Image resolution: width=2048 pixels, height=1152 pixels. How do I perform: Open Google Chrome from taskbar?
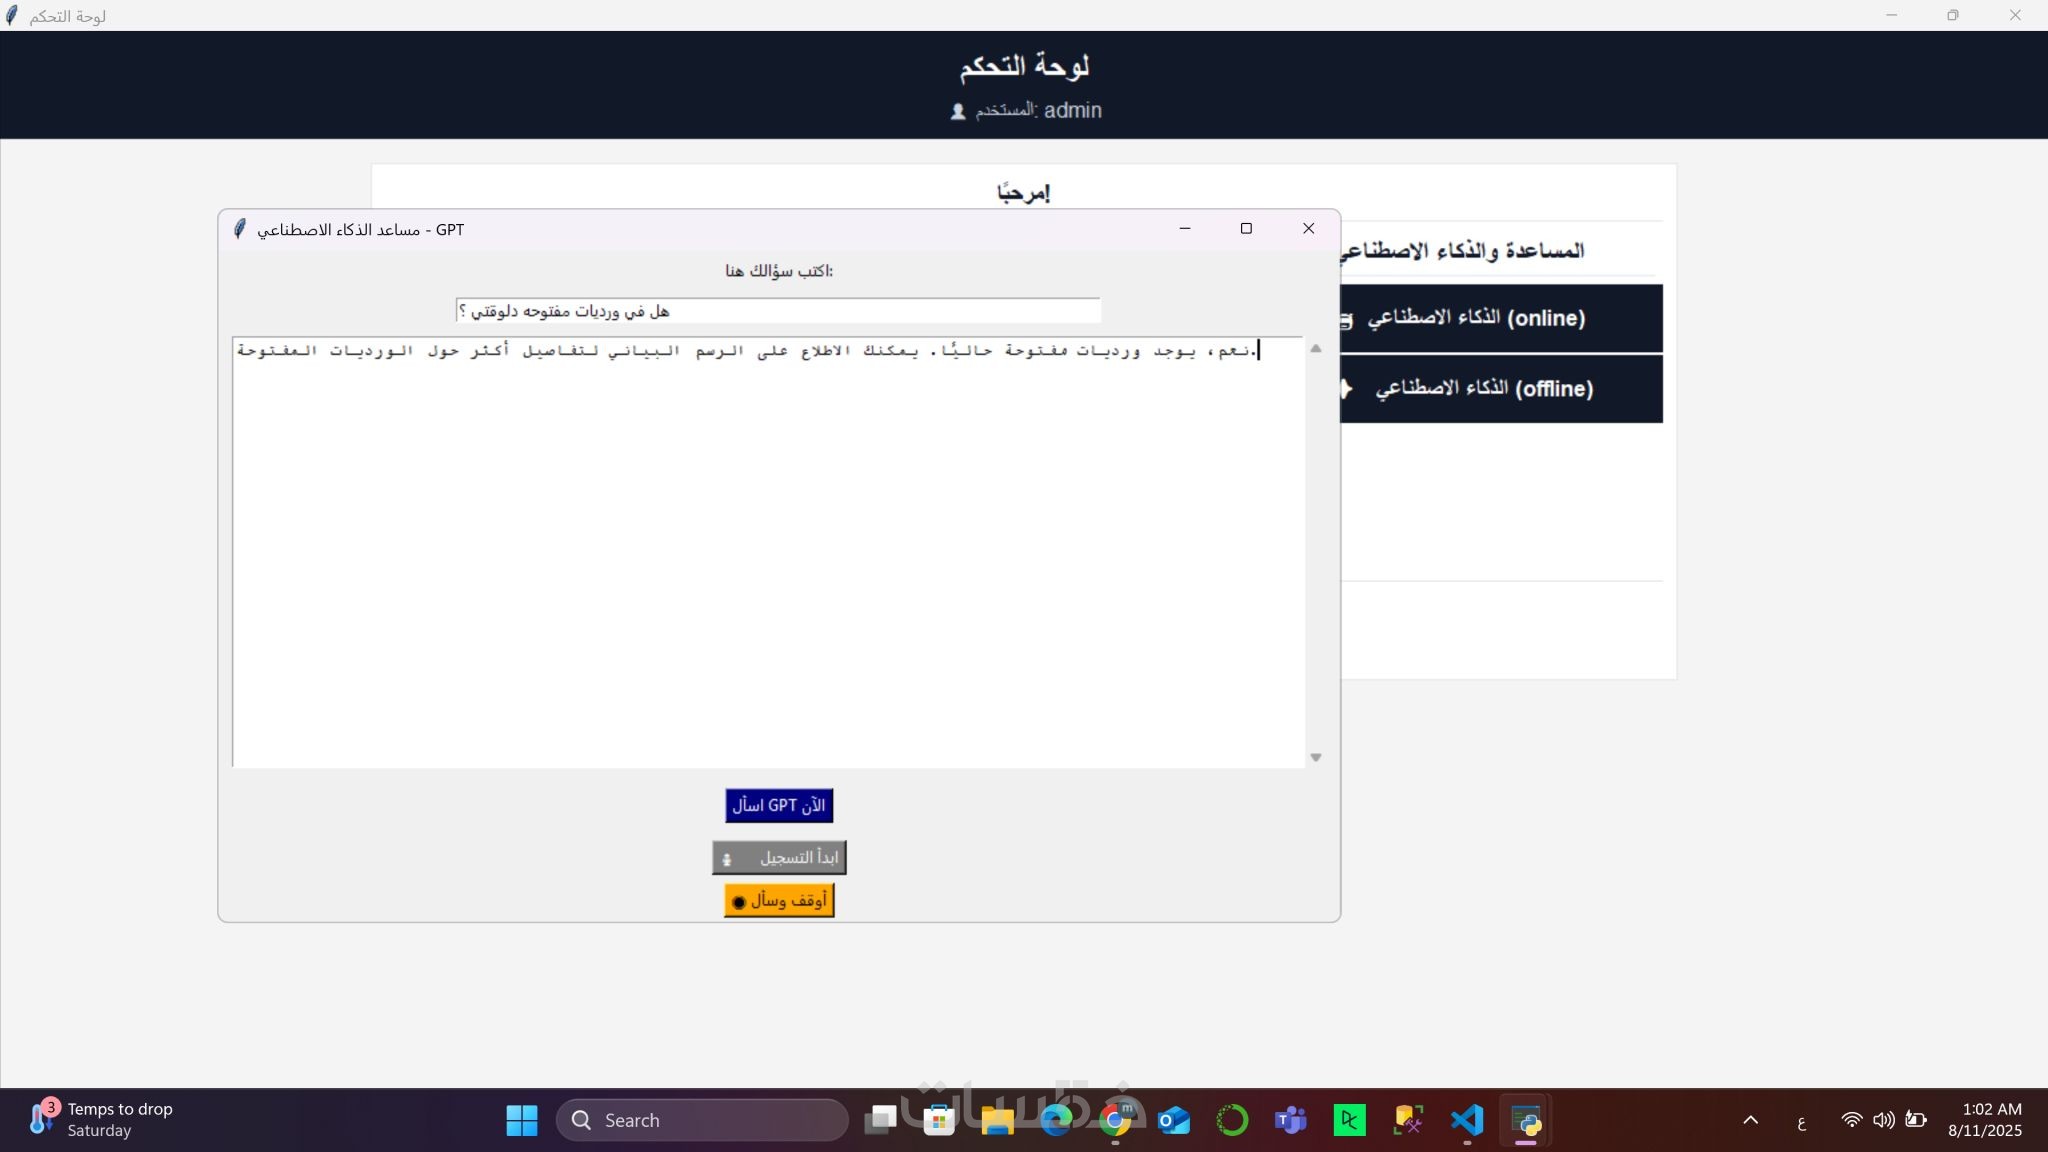pyautogui.click(x=1115, y=1120)
